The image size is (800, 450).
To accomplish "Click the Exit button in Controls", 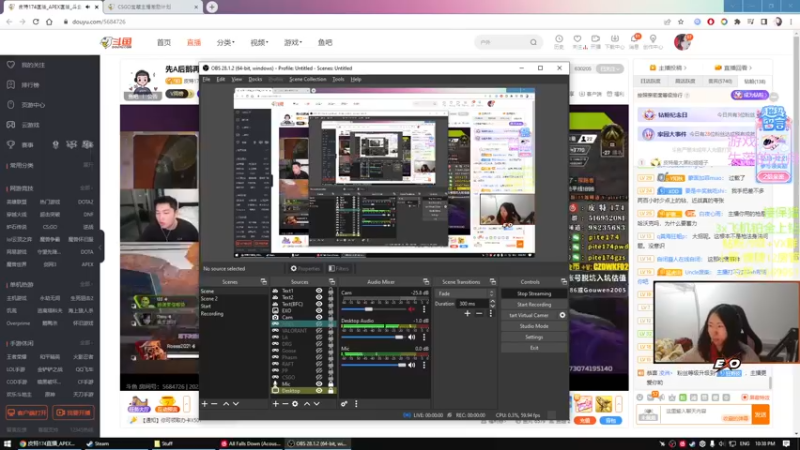I will (534, 348).
